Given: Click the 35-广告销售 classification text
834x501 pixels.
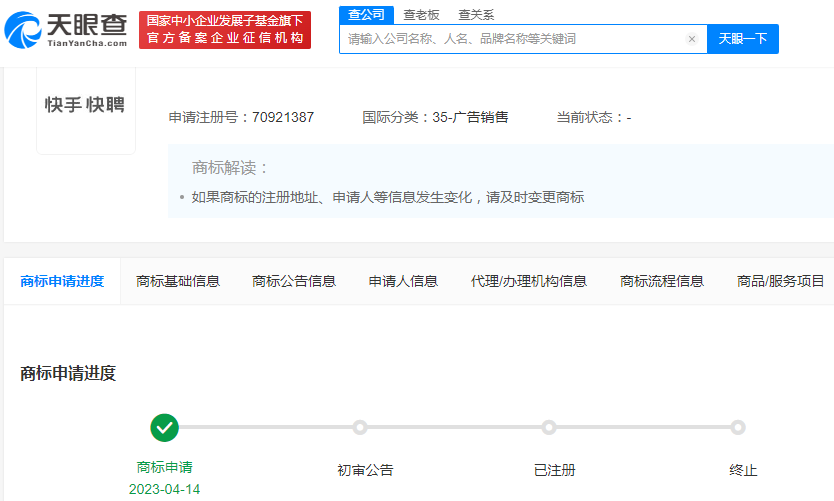Looking at the screenshot, I should (470, 117).
